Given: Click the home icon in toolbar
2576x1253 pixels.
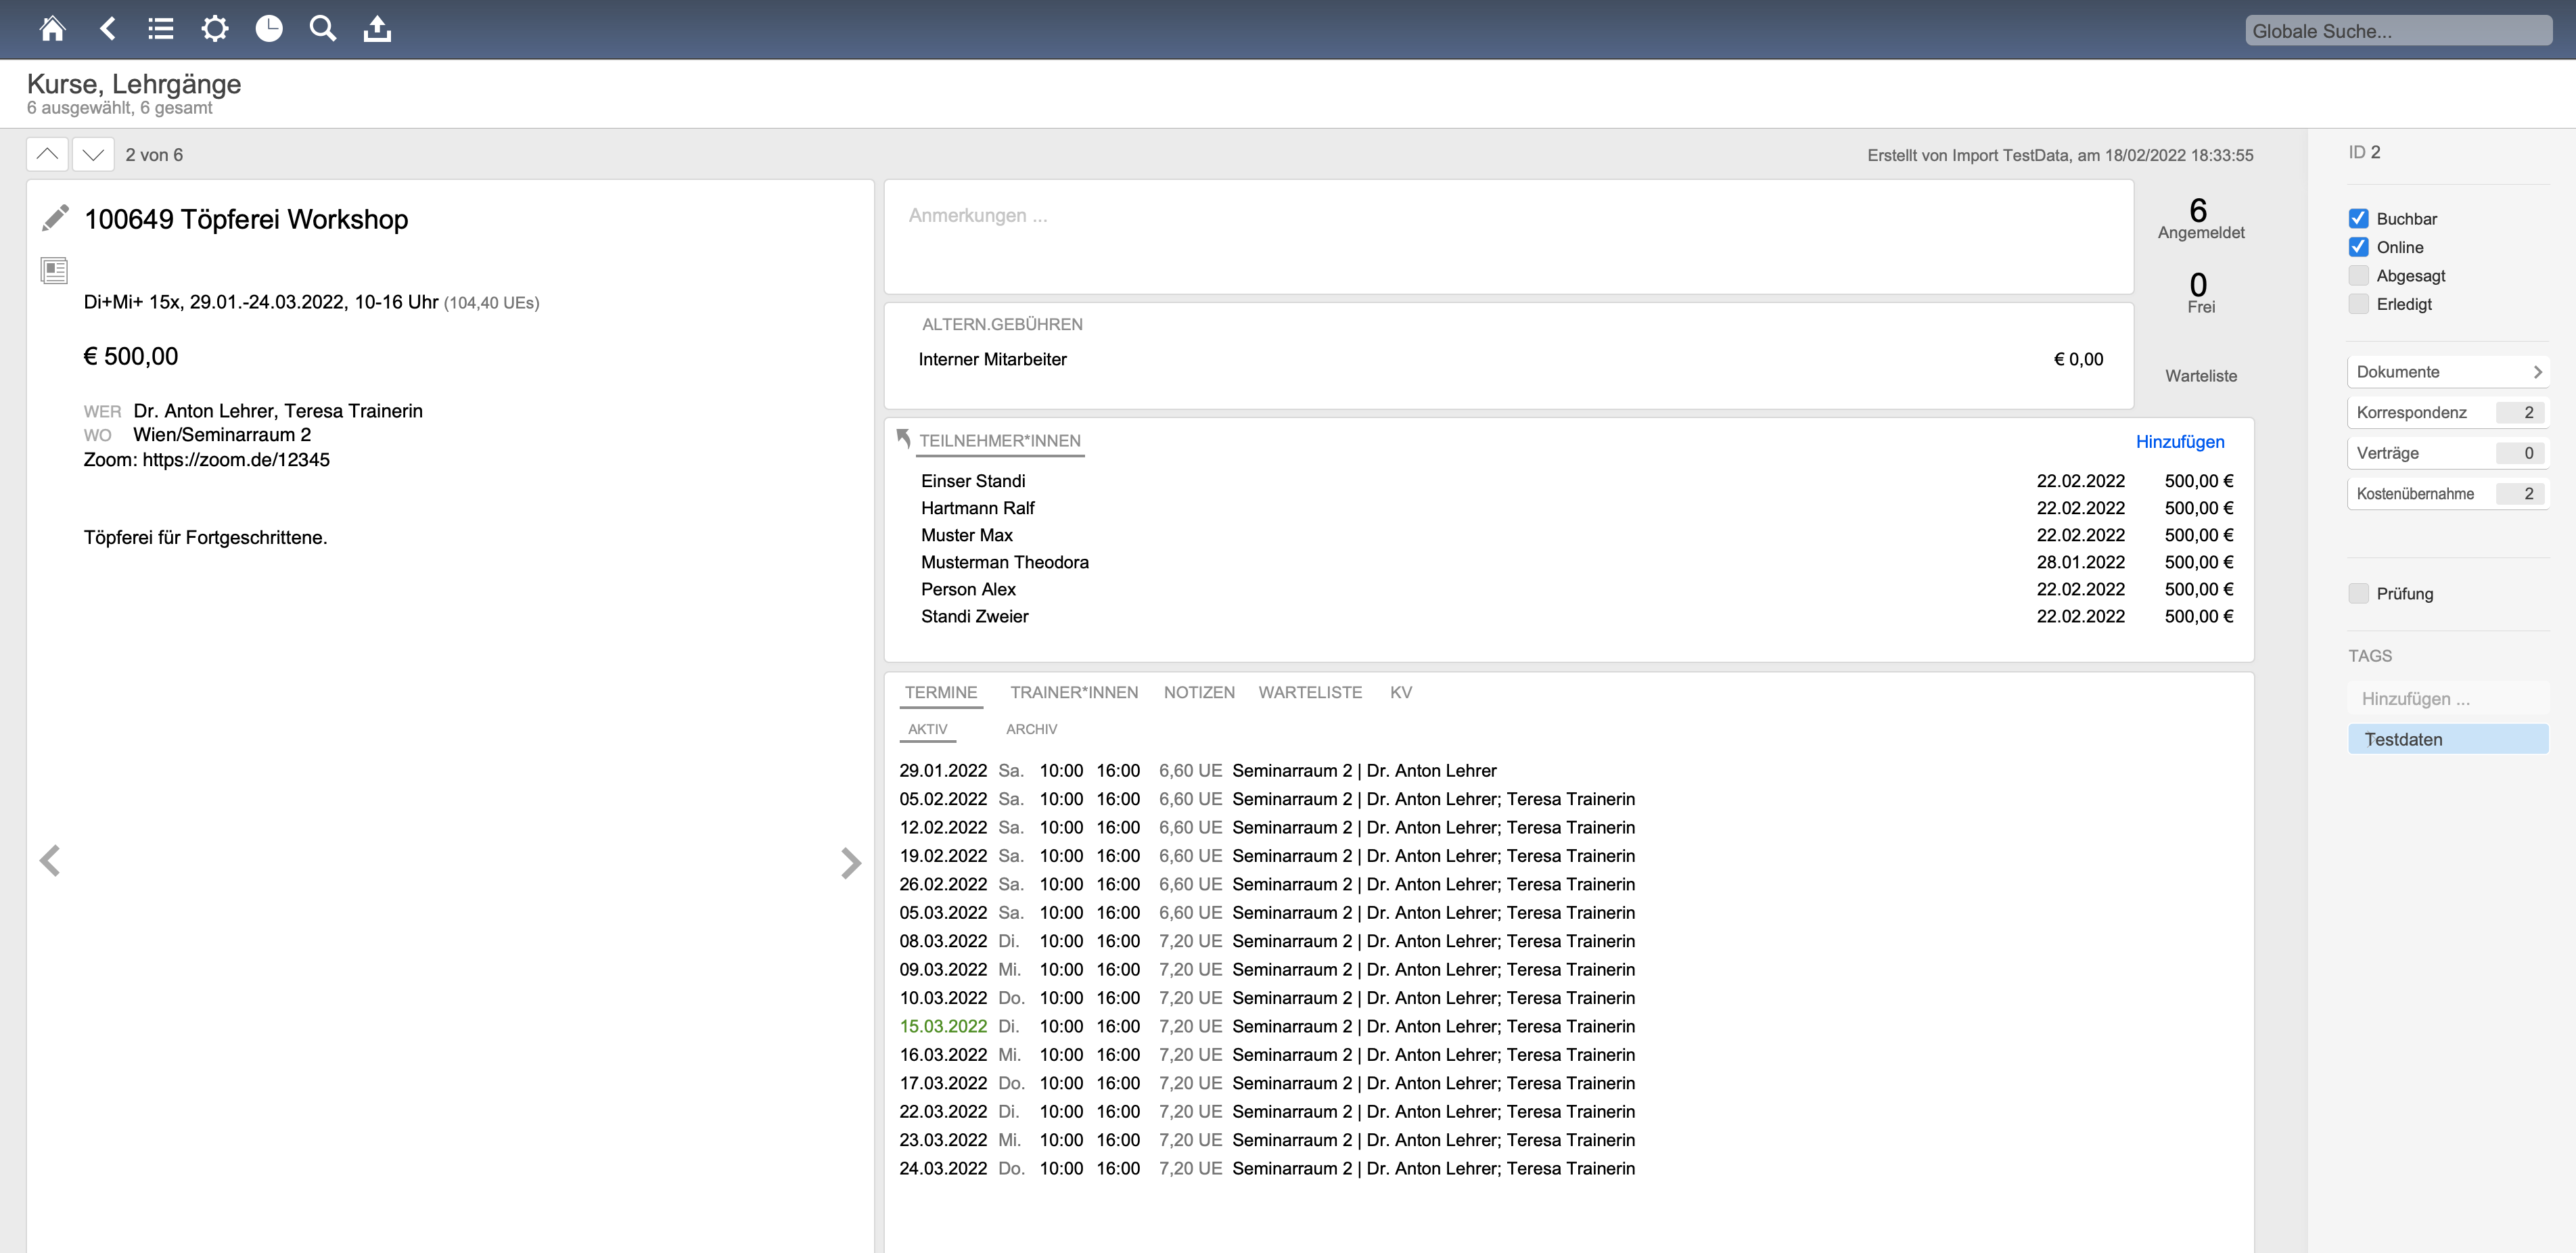Looking at the screenshot, I should pyautogui.click(x=52, y=29).
